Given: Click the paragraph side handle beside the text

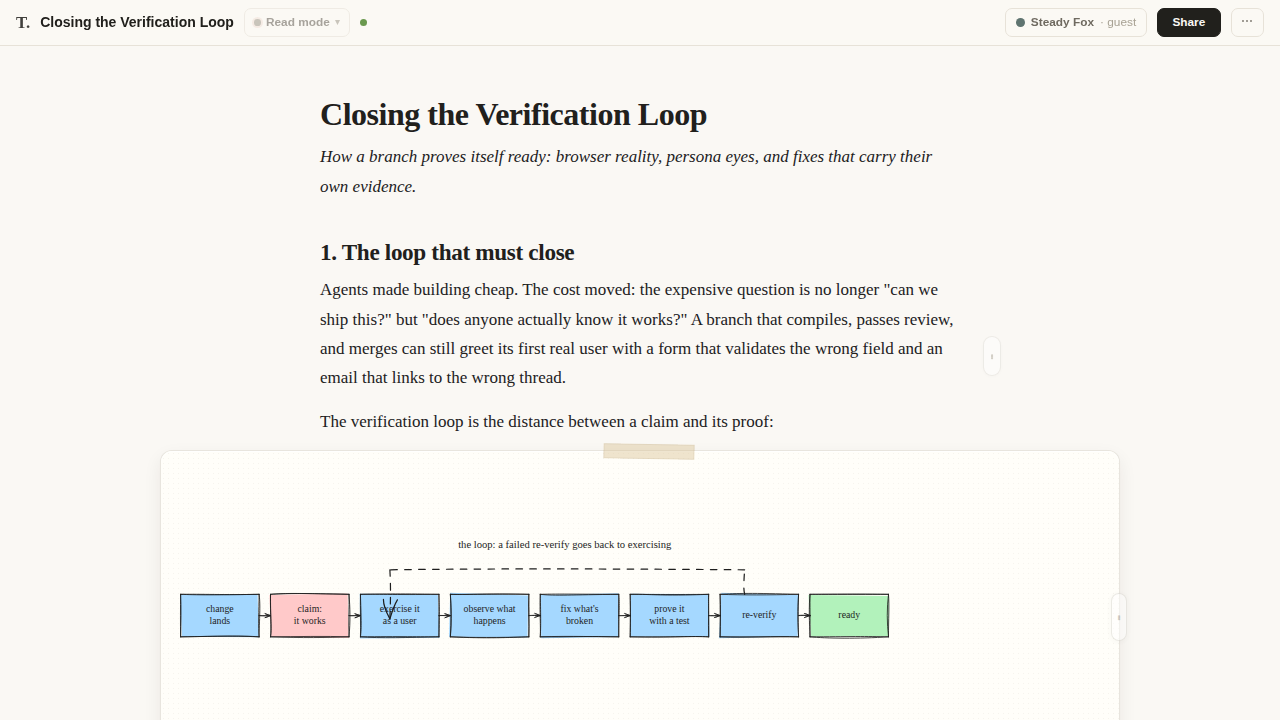Looking at the screenshot, I should pos(992,356).
